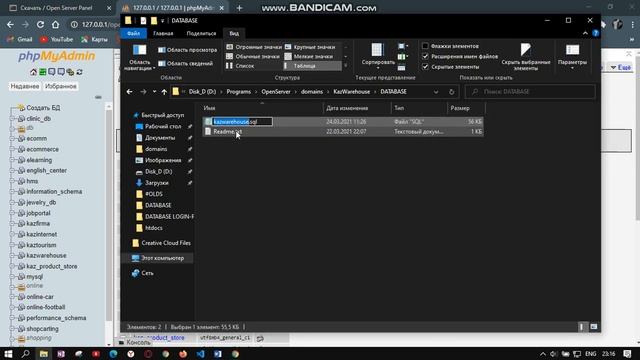This screenshot has height=360, width=640.
Task: Open the Главная ribbon tab
Action: pyautogui.click(x=163, y=33)
